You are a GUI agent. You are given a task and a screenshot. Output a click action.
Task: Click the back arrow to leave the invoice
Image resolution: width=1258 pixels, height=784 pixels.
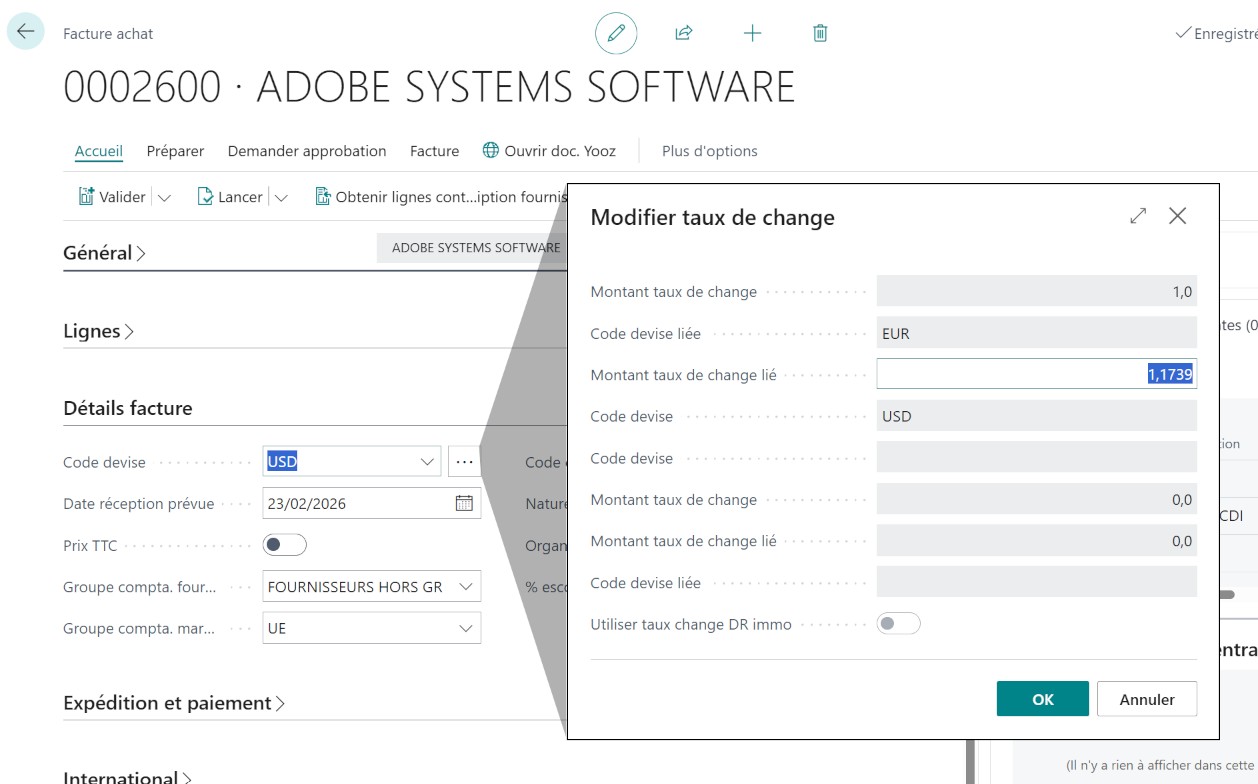point(27,33)
